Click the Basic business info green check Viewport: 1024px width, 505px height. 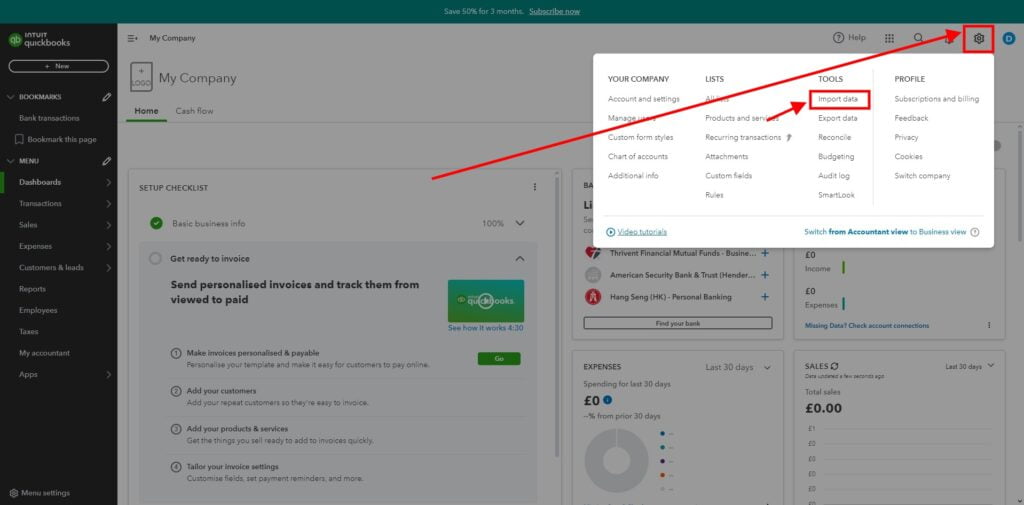coord(156,223)
